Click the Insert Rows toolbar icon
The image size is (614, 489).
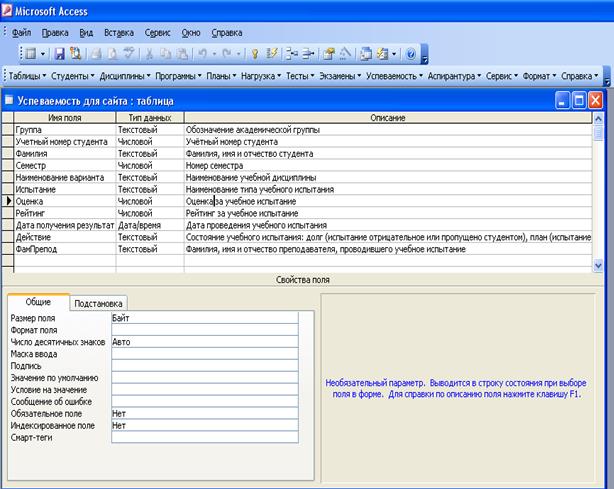click(292, 54)
